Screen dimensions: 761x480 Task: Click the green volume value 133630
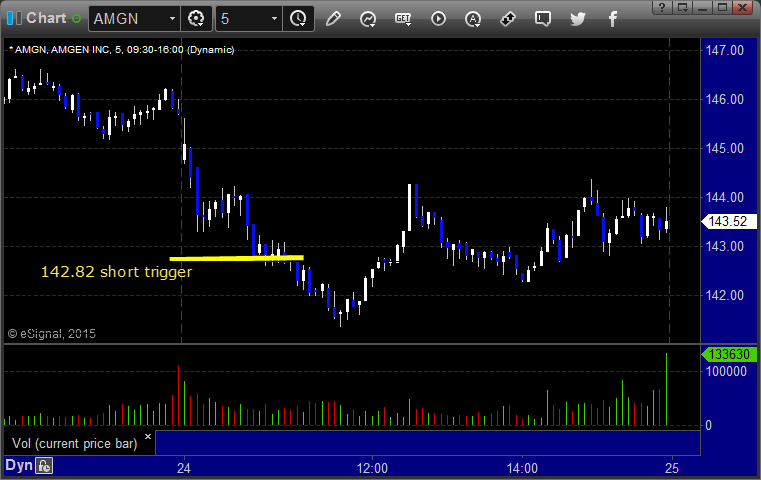pyautogui.click(x=729, y=354)
